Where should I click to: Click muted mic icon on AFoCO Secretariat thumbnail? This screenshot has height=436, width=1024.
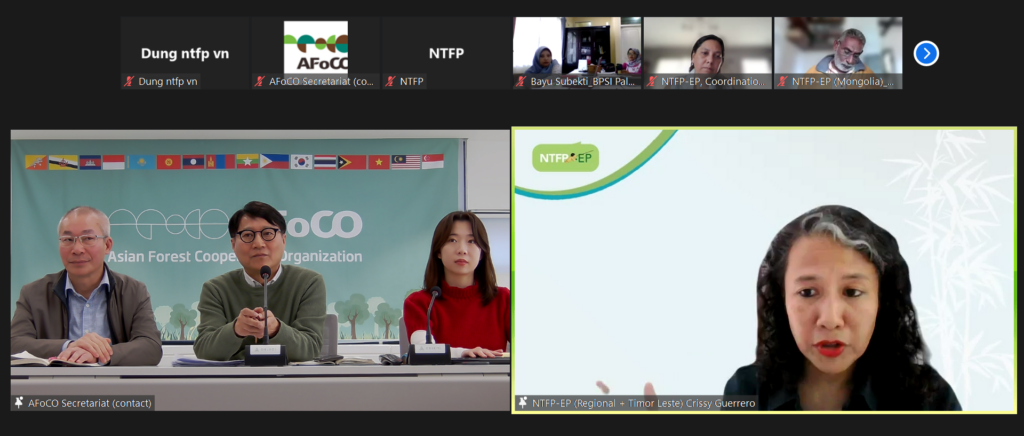pos(259,82)
